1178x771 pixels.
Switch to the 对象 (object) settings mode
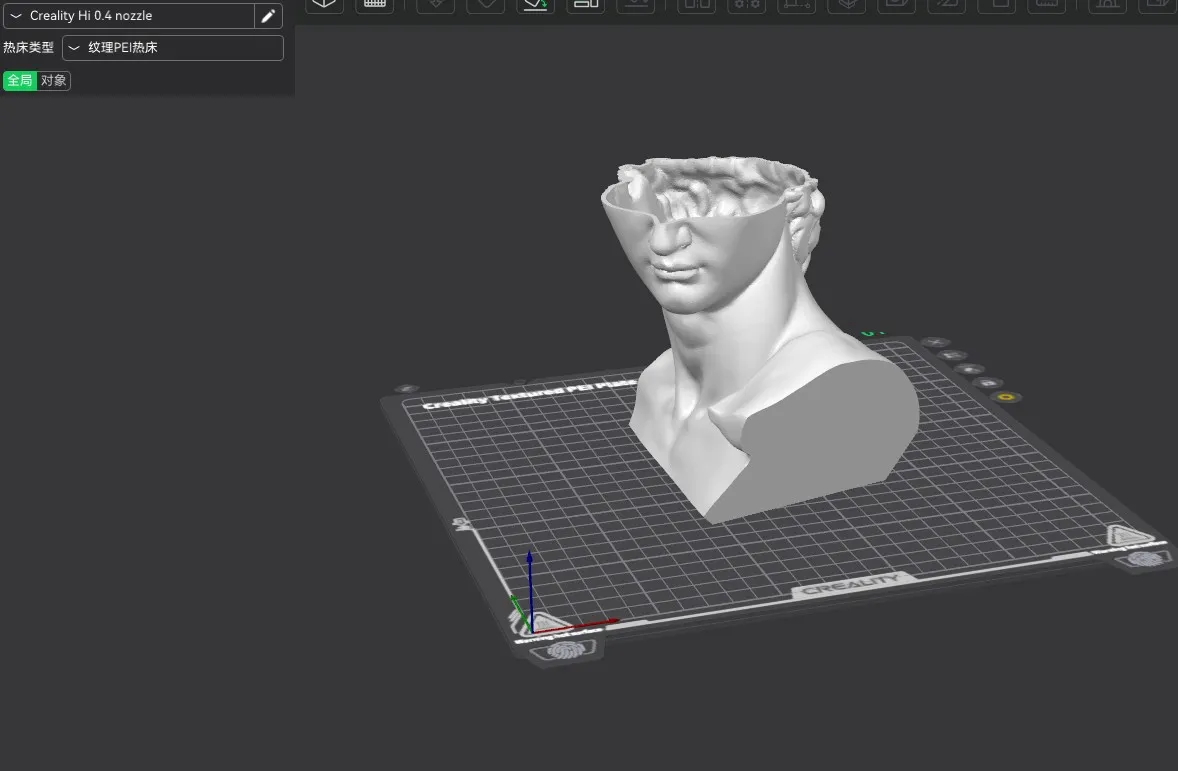coord(53,80)
